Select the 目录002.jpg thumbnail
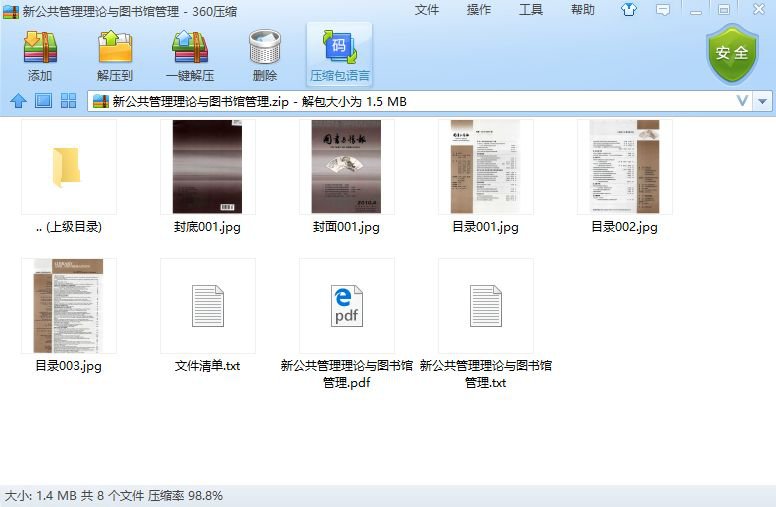This screenshot has width=776, height=507. point(625,167)
